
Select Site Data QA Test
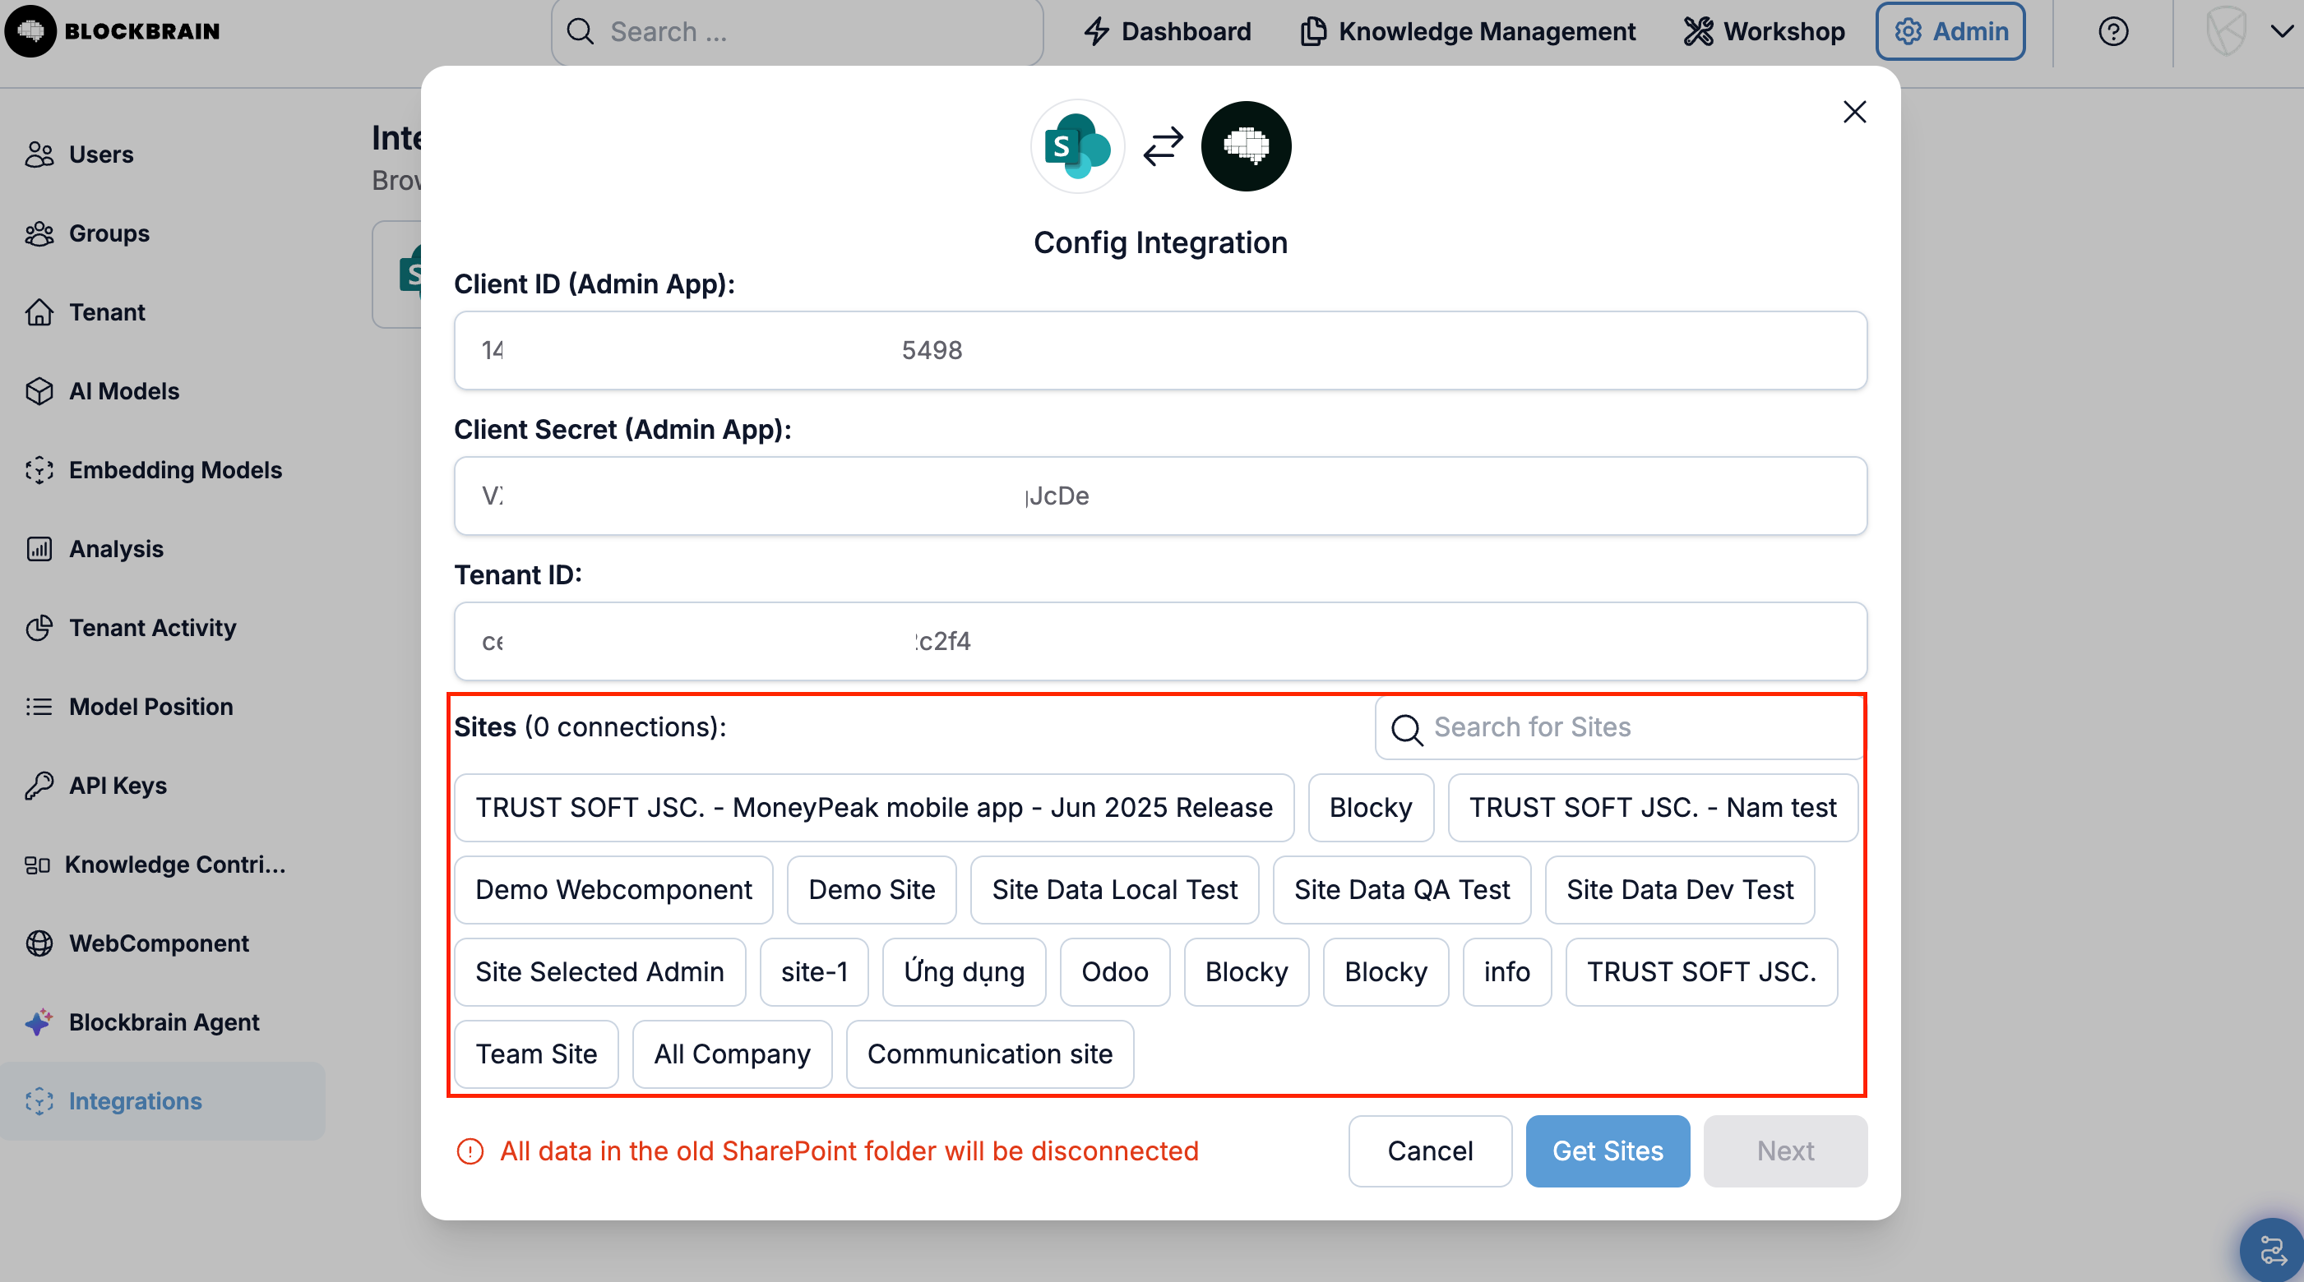[1402, 890]
